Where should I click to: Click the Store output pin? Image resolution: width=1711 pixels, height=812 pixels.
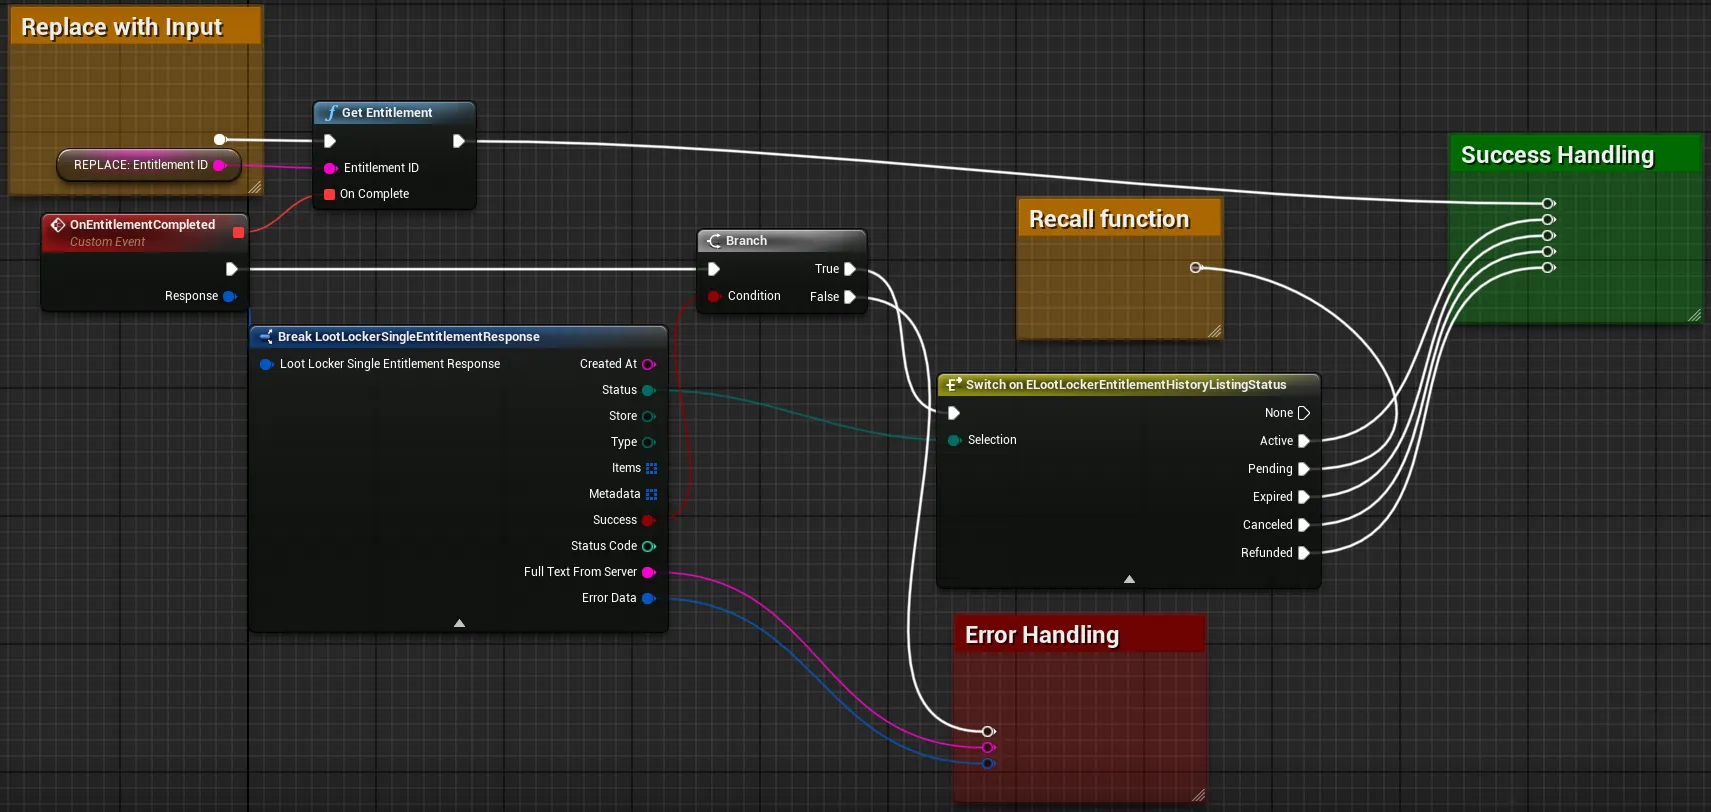coord(649,416)
